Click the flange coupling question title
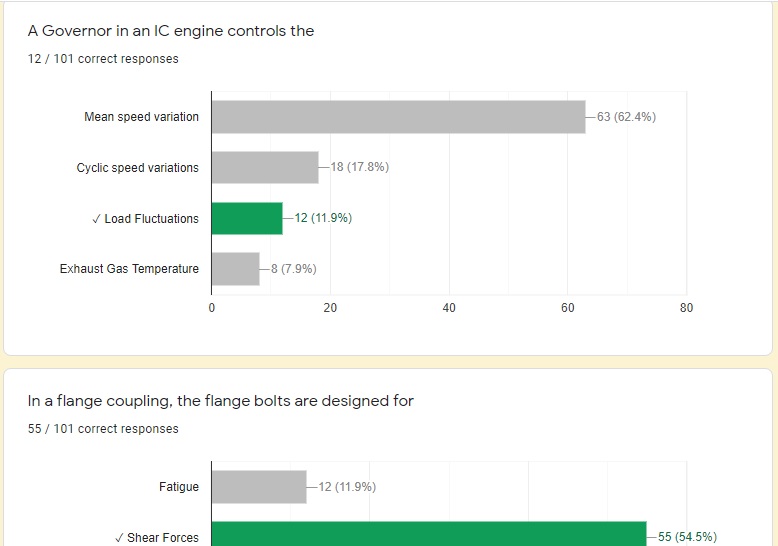778x546 pixels. tap(221, 401)
